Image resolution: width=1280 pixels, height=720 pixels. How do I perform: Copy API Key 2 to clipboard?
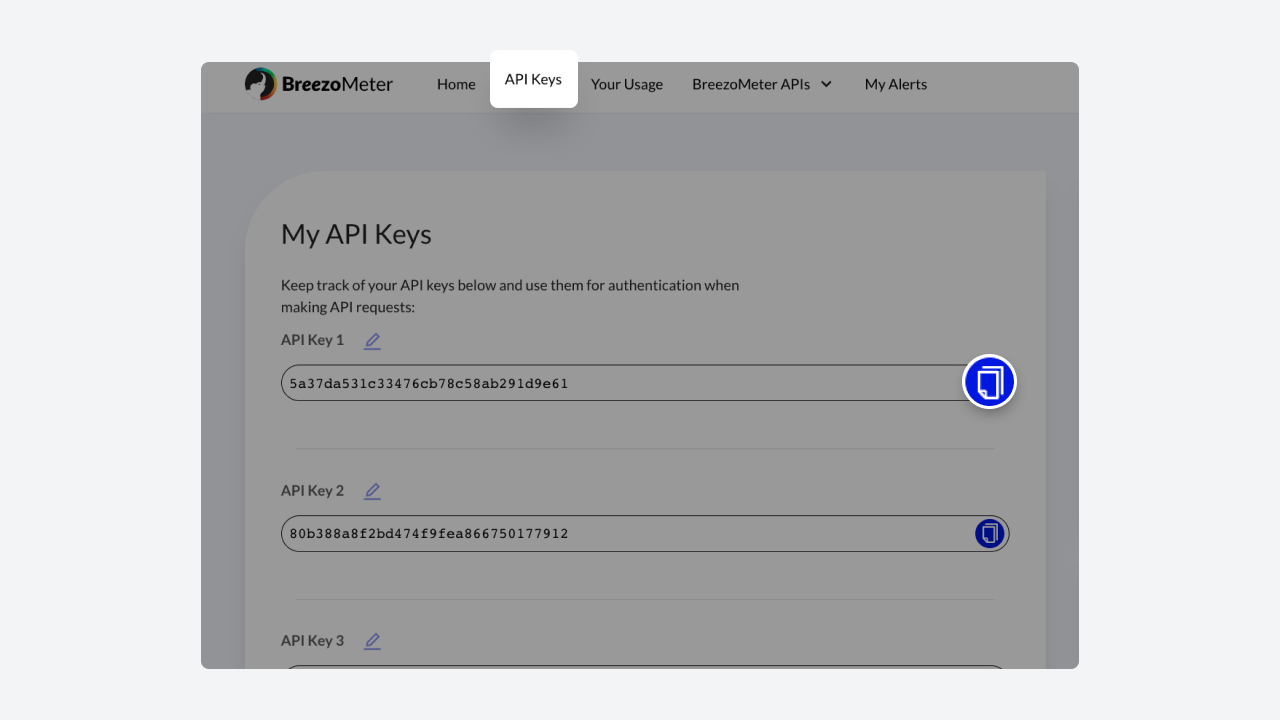click(989, 534)
